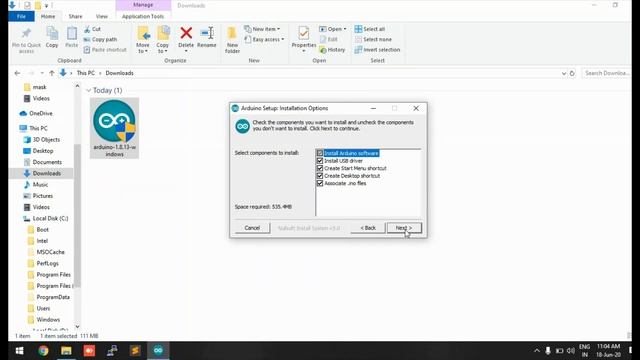Open Desktop in navigation pane

(43, 151)
